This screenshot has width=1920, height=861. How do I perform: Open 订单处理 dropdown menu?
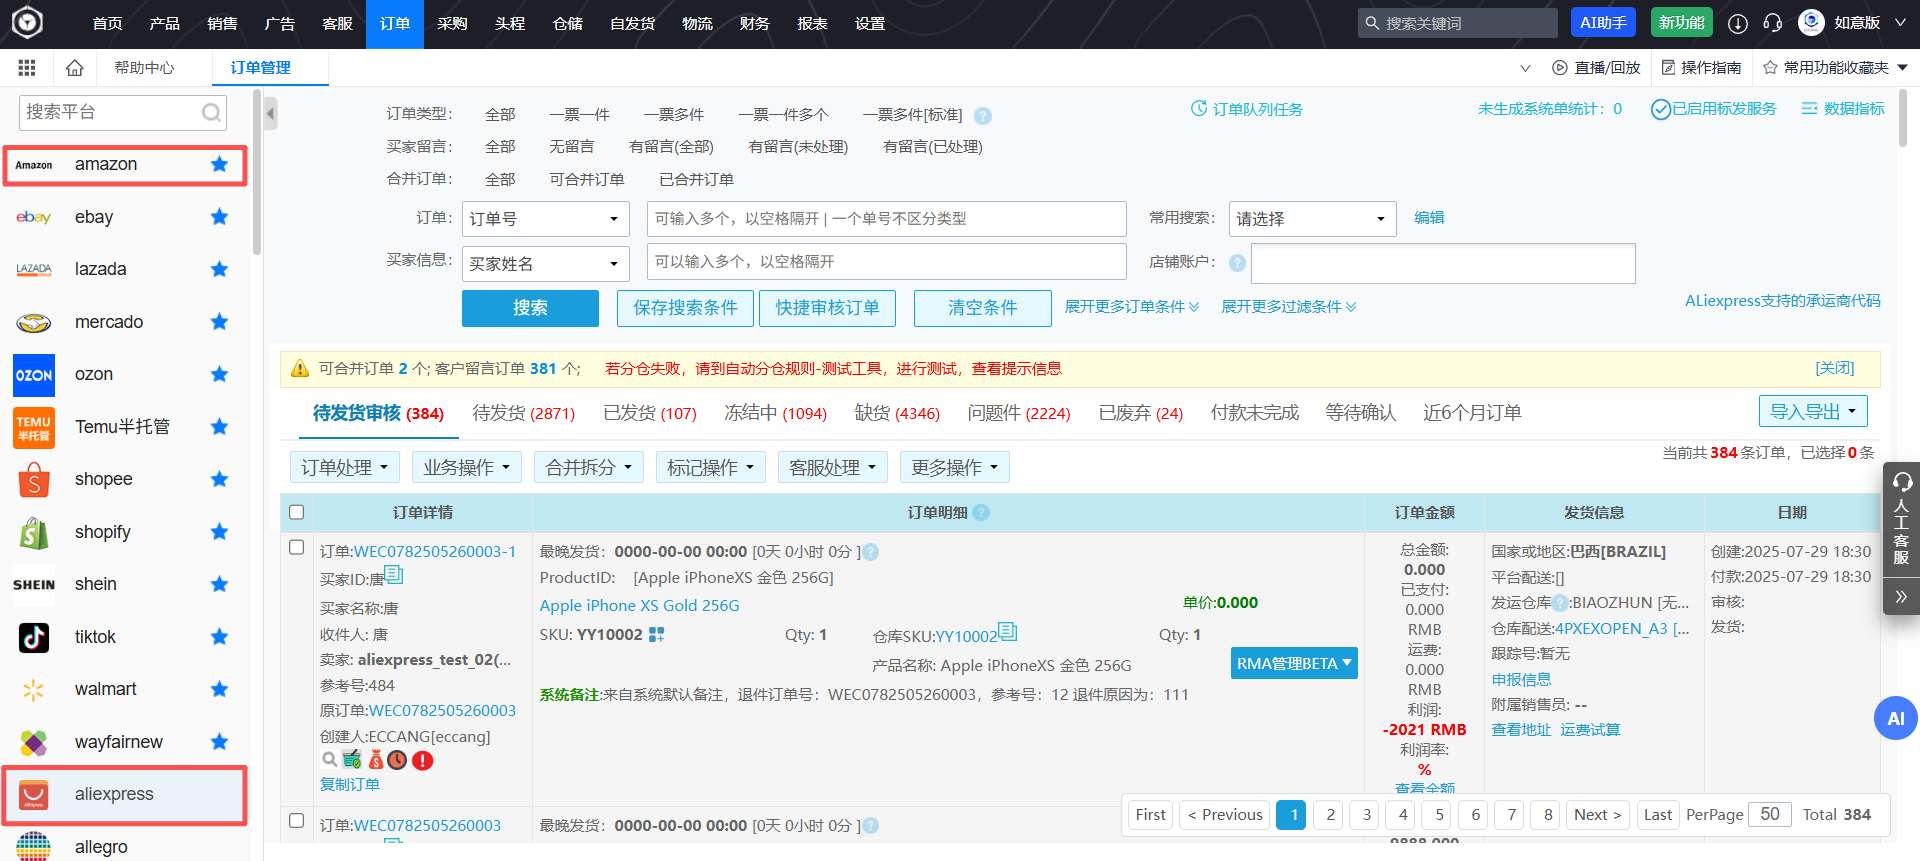(x=345, y=467)
